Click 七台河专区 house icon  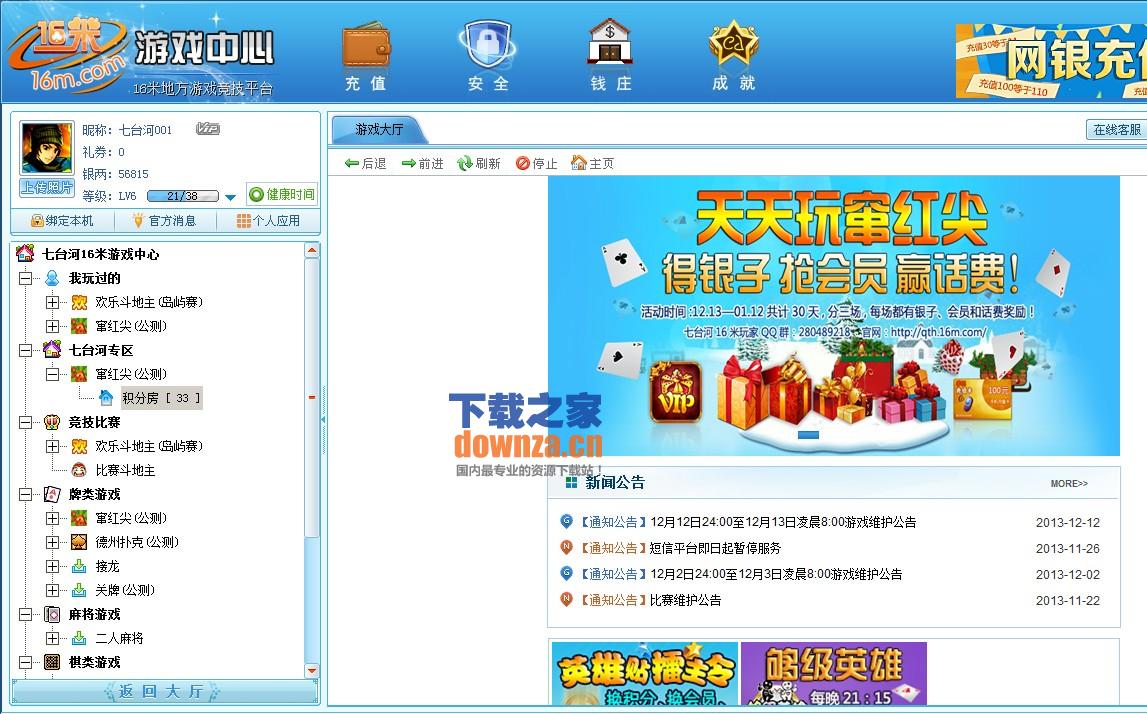pyautogui.click(x=52, y=350)
